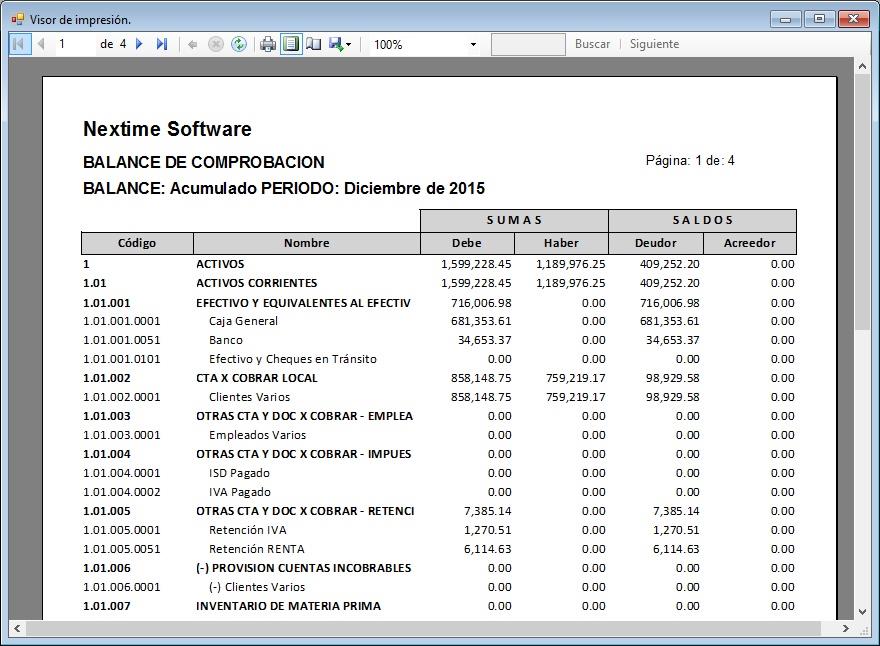Click Deudor value 7,385.14

click(x=676, y=511)
